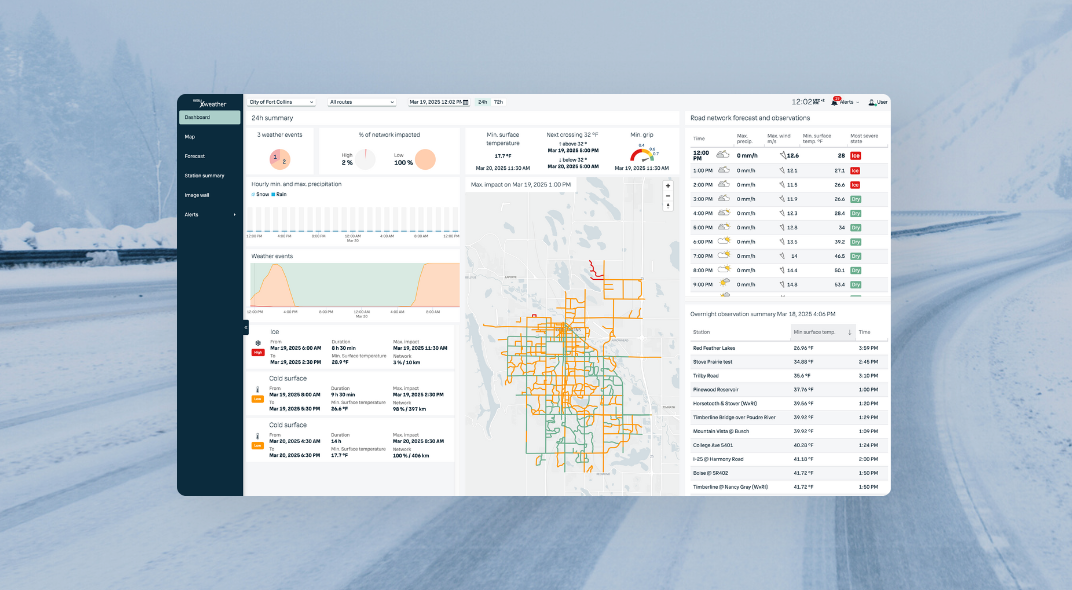Reset map north with compass button
The width and height of the screenshot is (1072, 590).
click(x=668, y=205)
